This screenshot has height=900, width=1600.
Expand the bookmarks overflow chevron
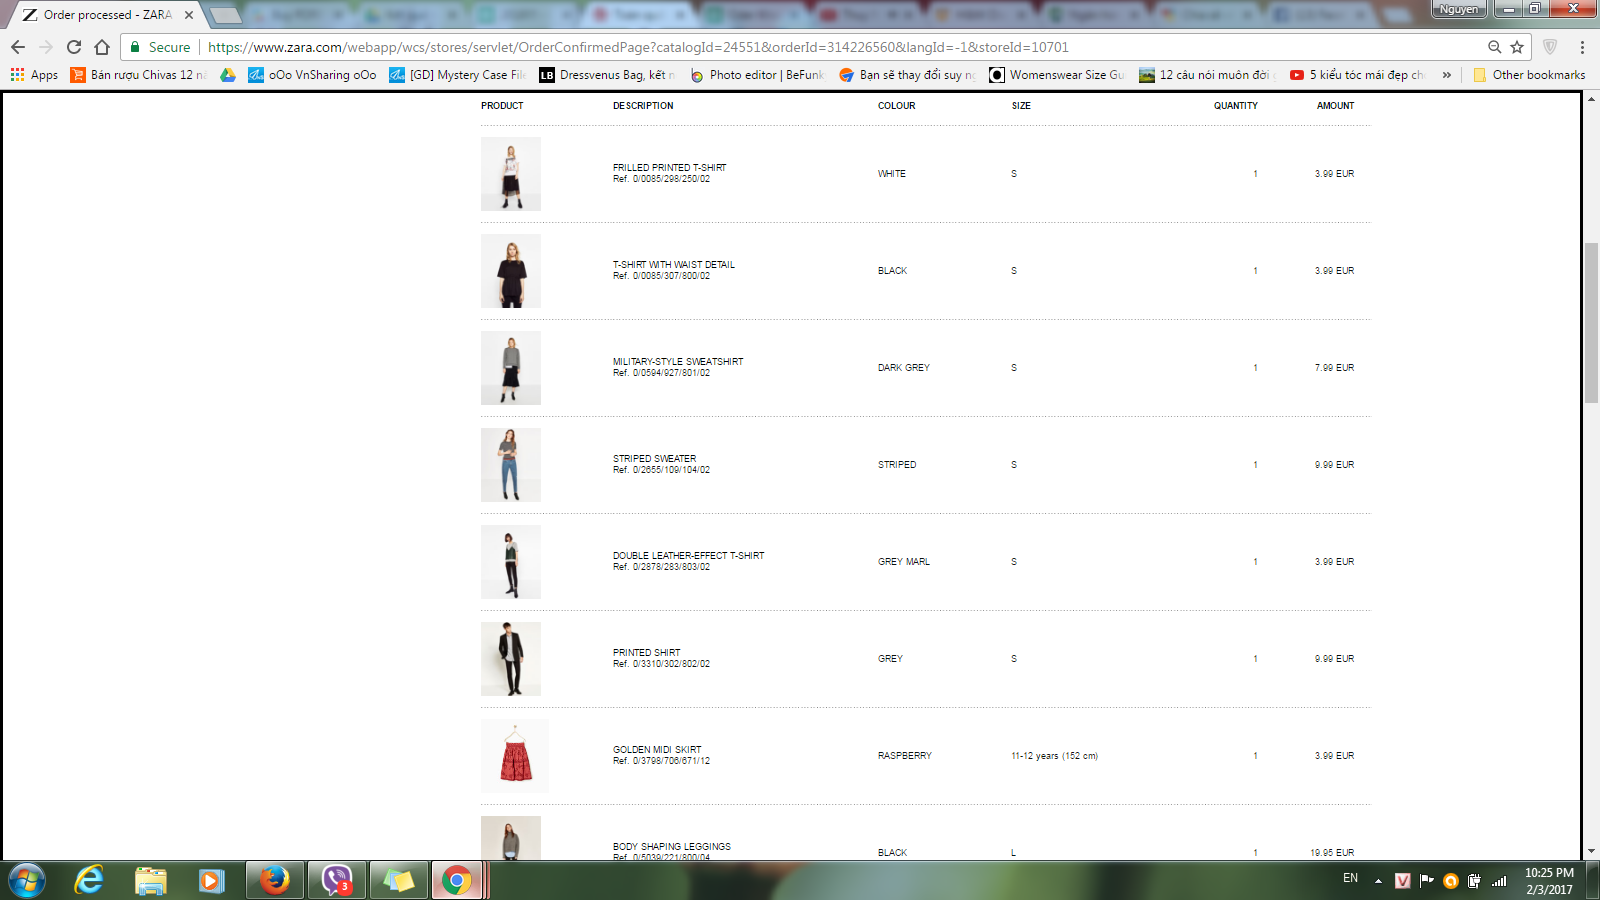pyautogui.click(x=1446, y=75)
